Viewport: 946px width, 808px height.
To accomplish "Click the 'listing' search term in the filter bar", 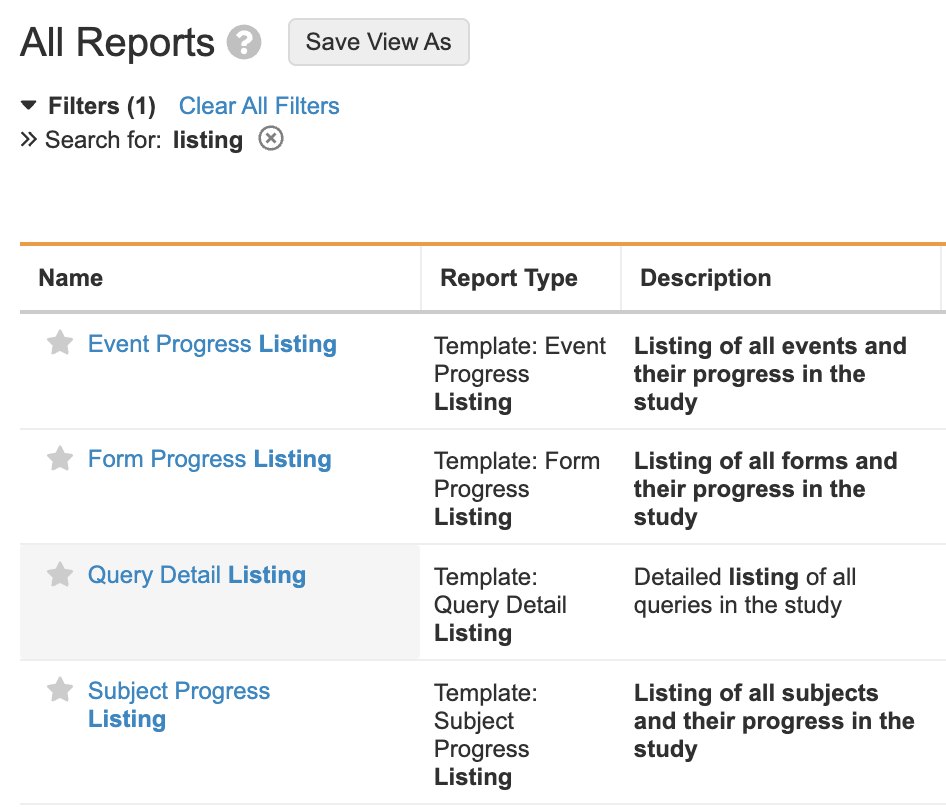I will click(x=207, y=140).
